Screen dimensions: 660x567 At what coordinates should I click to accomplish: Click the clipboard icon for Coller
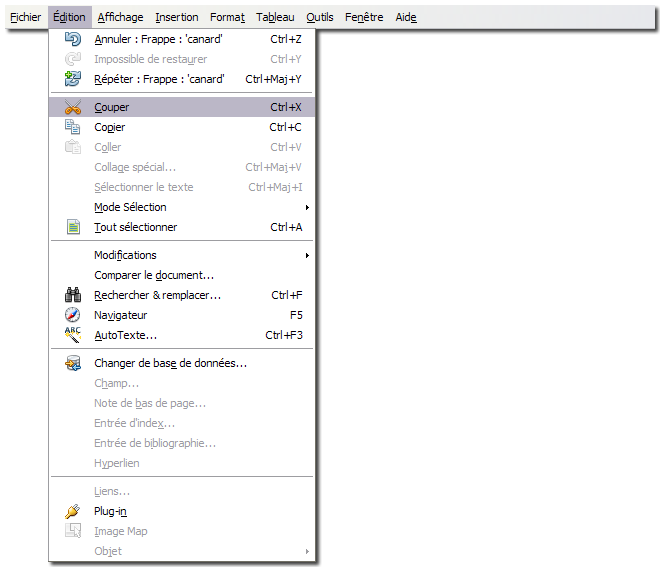72,147
